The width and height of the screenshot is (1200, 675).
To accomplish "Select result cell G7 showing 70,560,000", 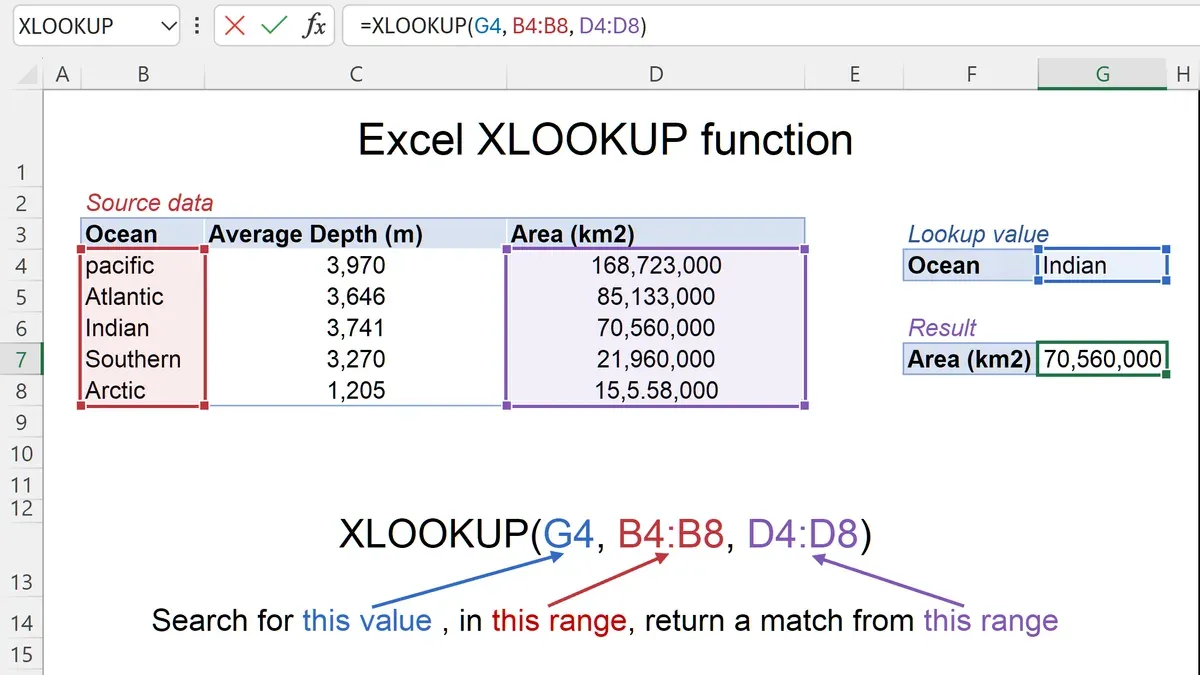I will 1102,359.
